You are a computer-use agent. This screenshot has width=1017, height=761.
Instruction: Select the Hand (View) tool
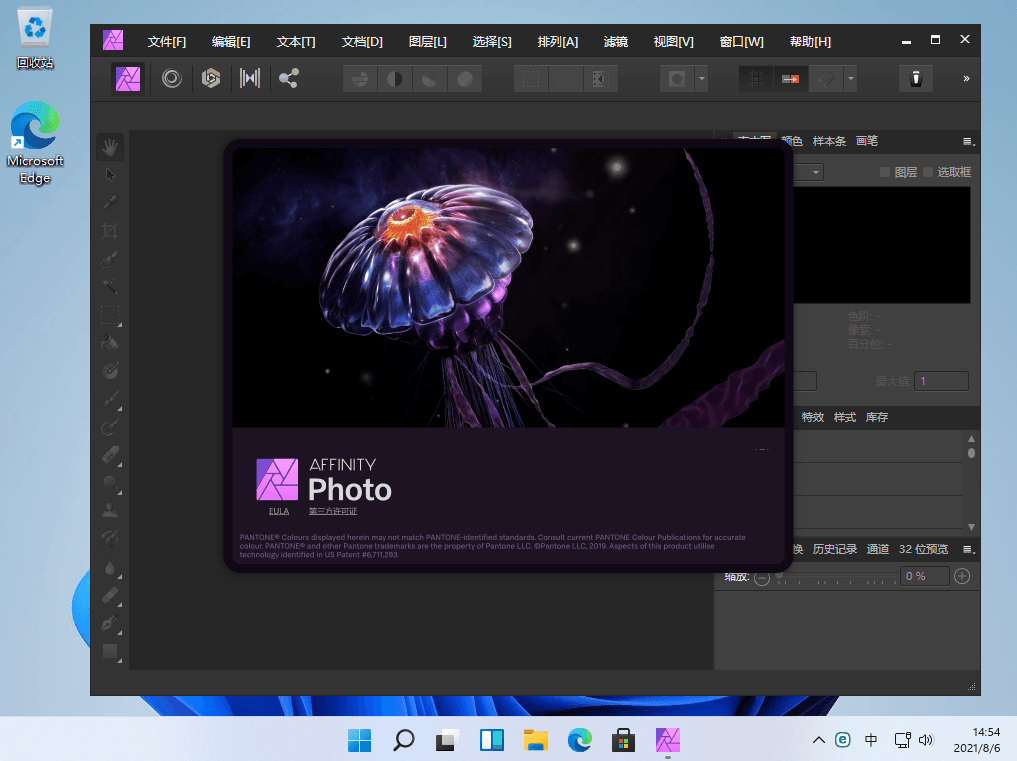click(x=110, y=147)
